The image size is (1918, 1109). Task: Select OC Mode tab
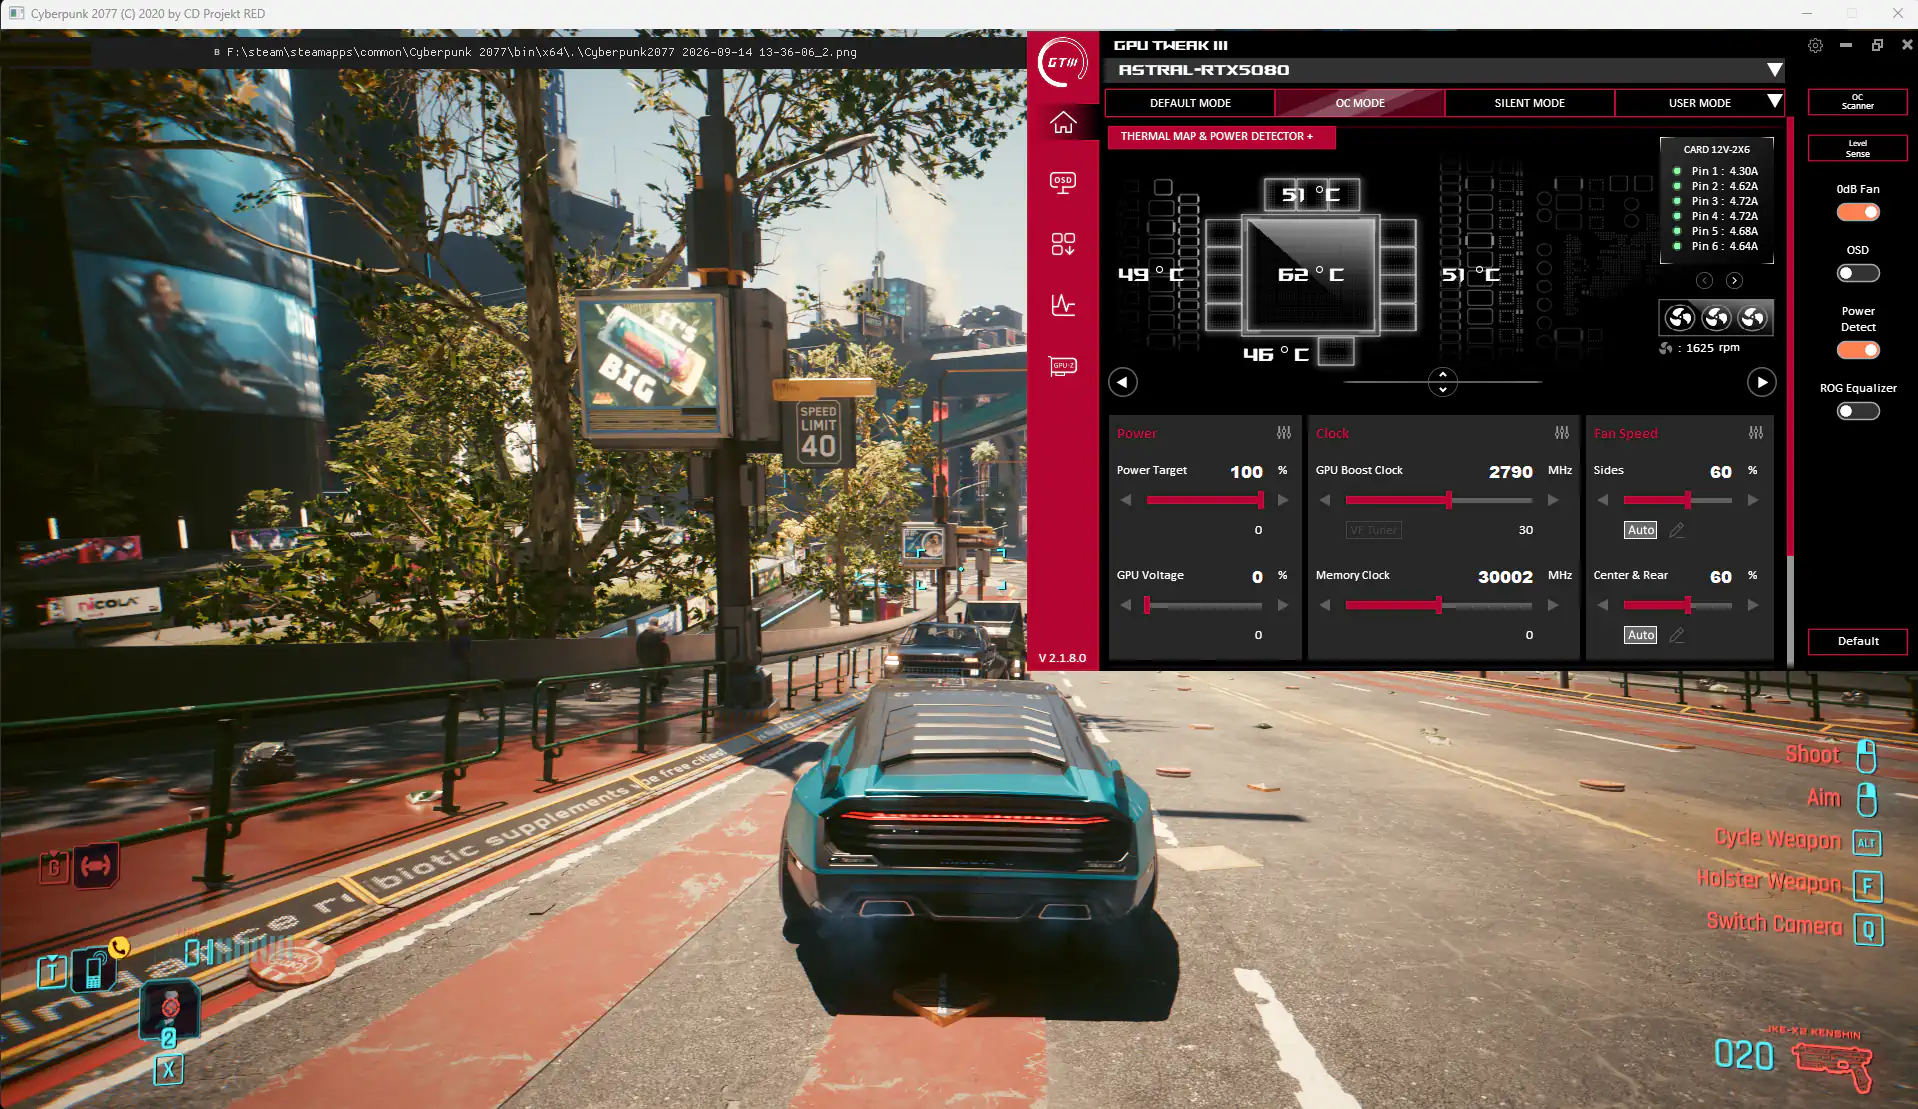[x=1360, y=103]
